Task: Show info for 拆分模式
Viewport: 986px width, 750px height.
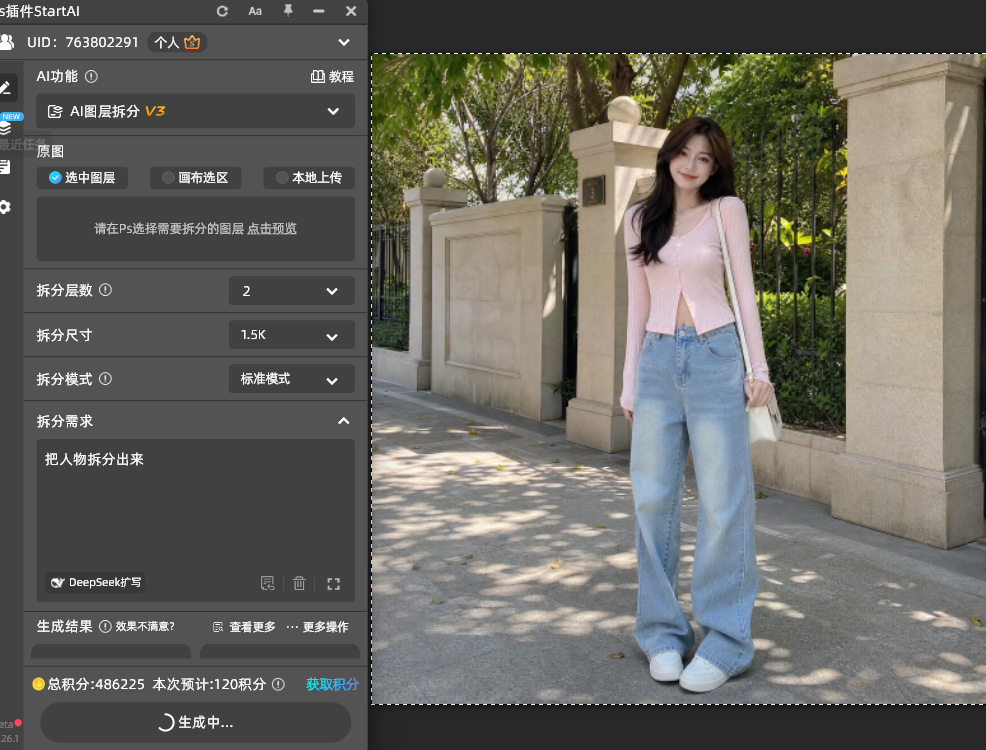Action: (x=106, y=378)
